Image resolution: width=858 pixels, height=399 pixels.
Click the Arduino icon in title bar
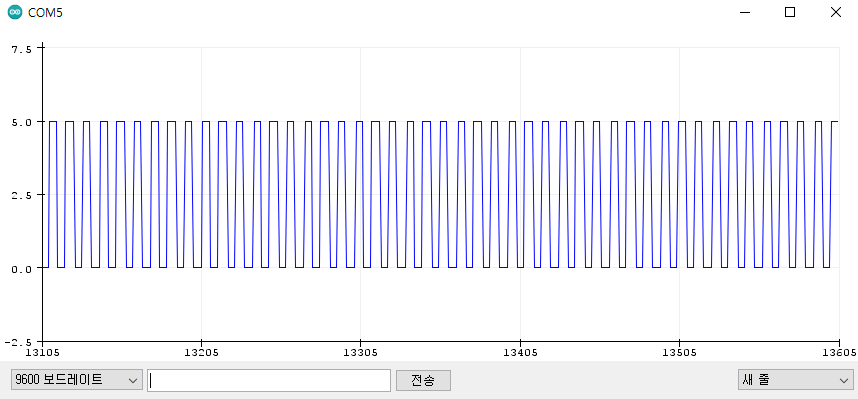(x=15, y=12)
